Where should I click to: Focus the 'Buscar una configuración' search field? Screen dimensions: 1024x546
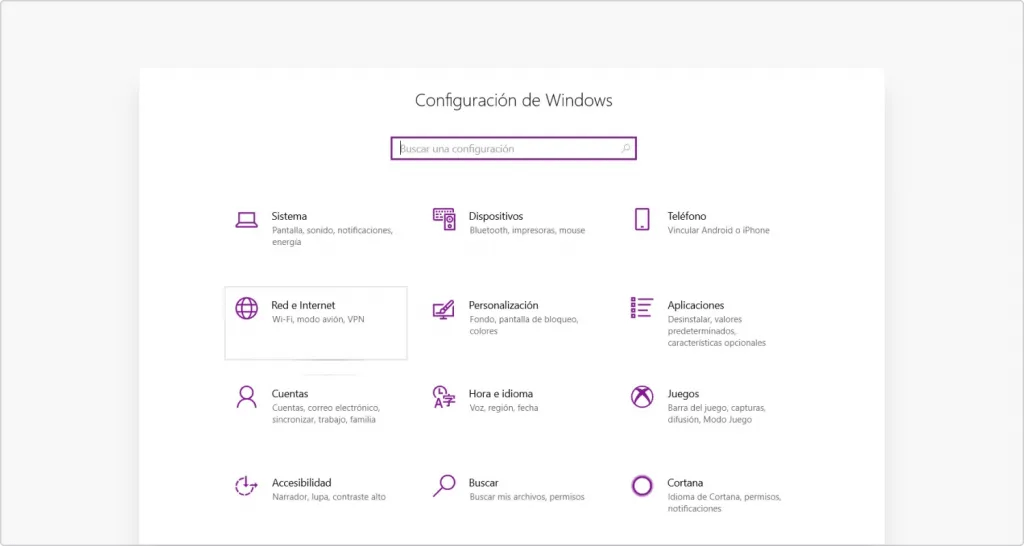coord(513,148)
